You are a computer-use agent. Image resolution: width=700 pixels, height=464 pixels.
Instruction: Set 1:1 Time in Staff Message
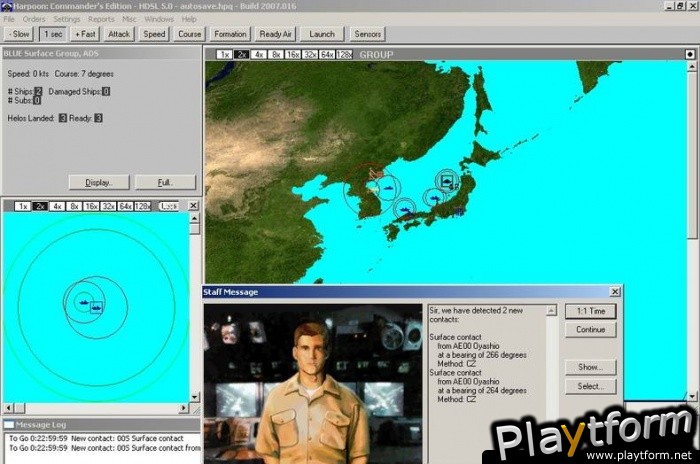coord(591,311)
